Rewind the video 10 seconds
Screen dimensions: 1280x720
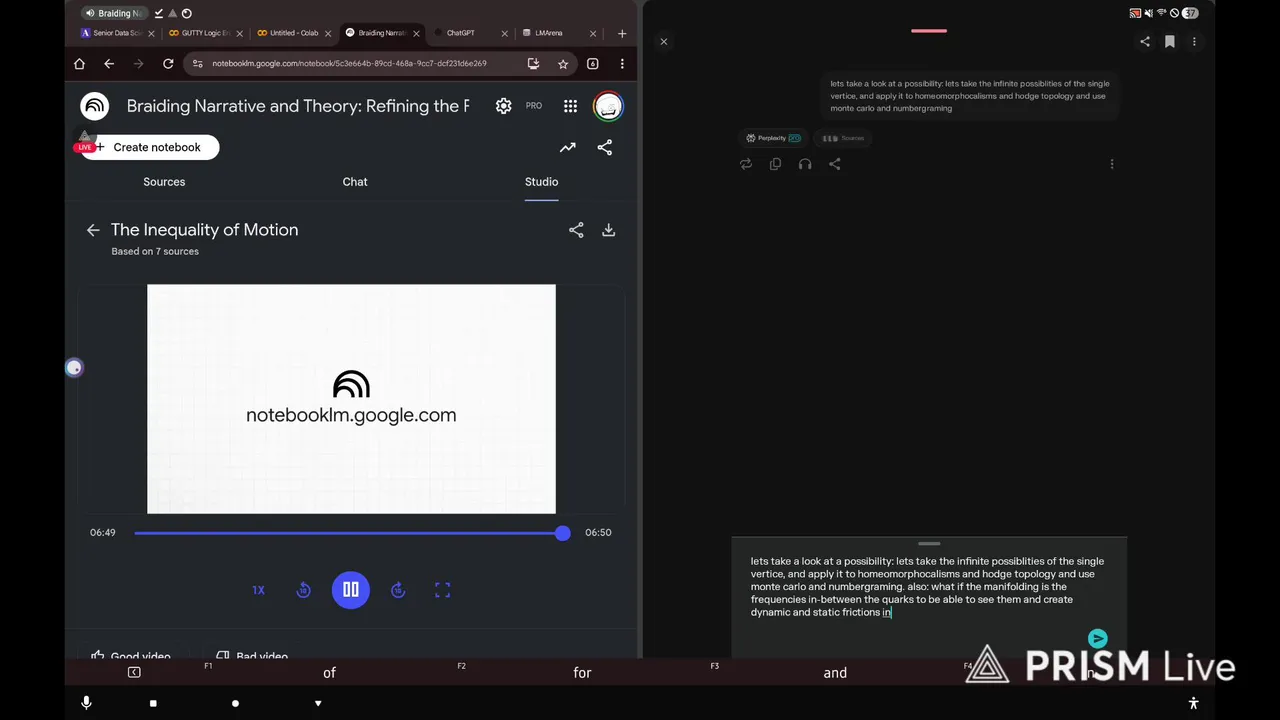(x=304, y=590)
